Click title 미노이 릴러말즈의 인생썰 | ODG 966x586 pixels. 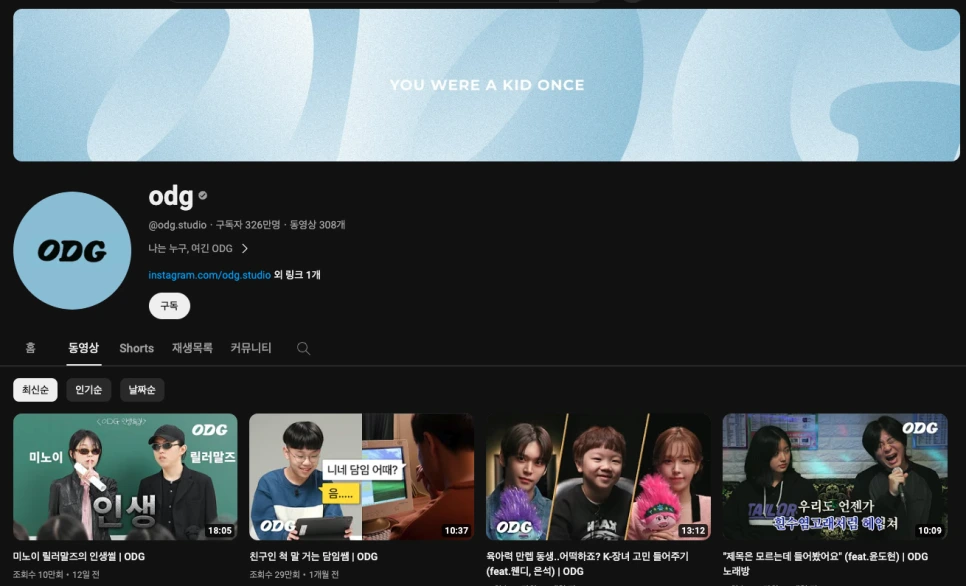[79, 556]
